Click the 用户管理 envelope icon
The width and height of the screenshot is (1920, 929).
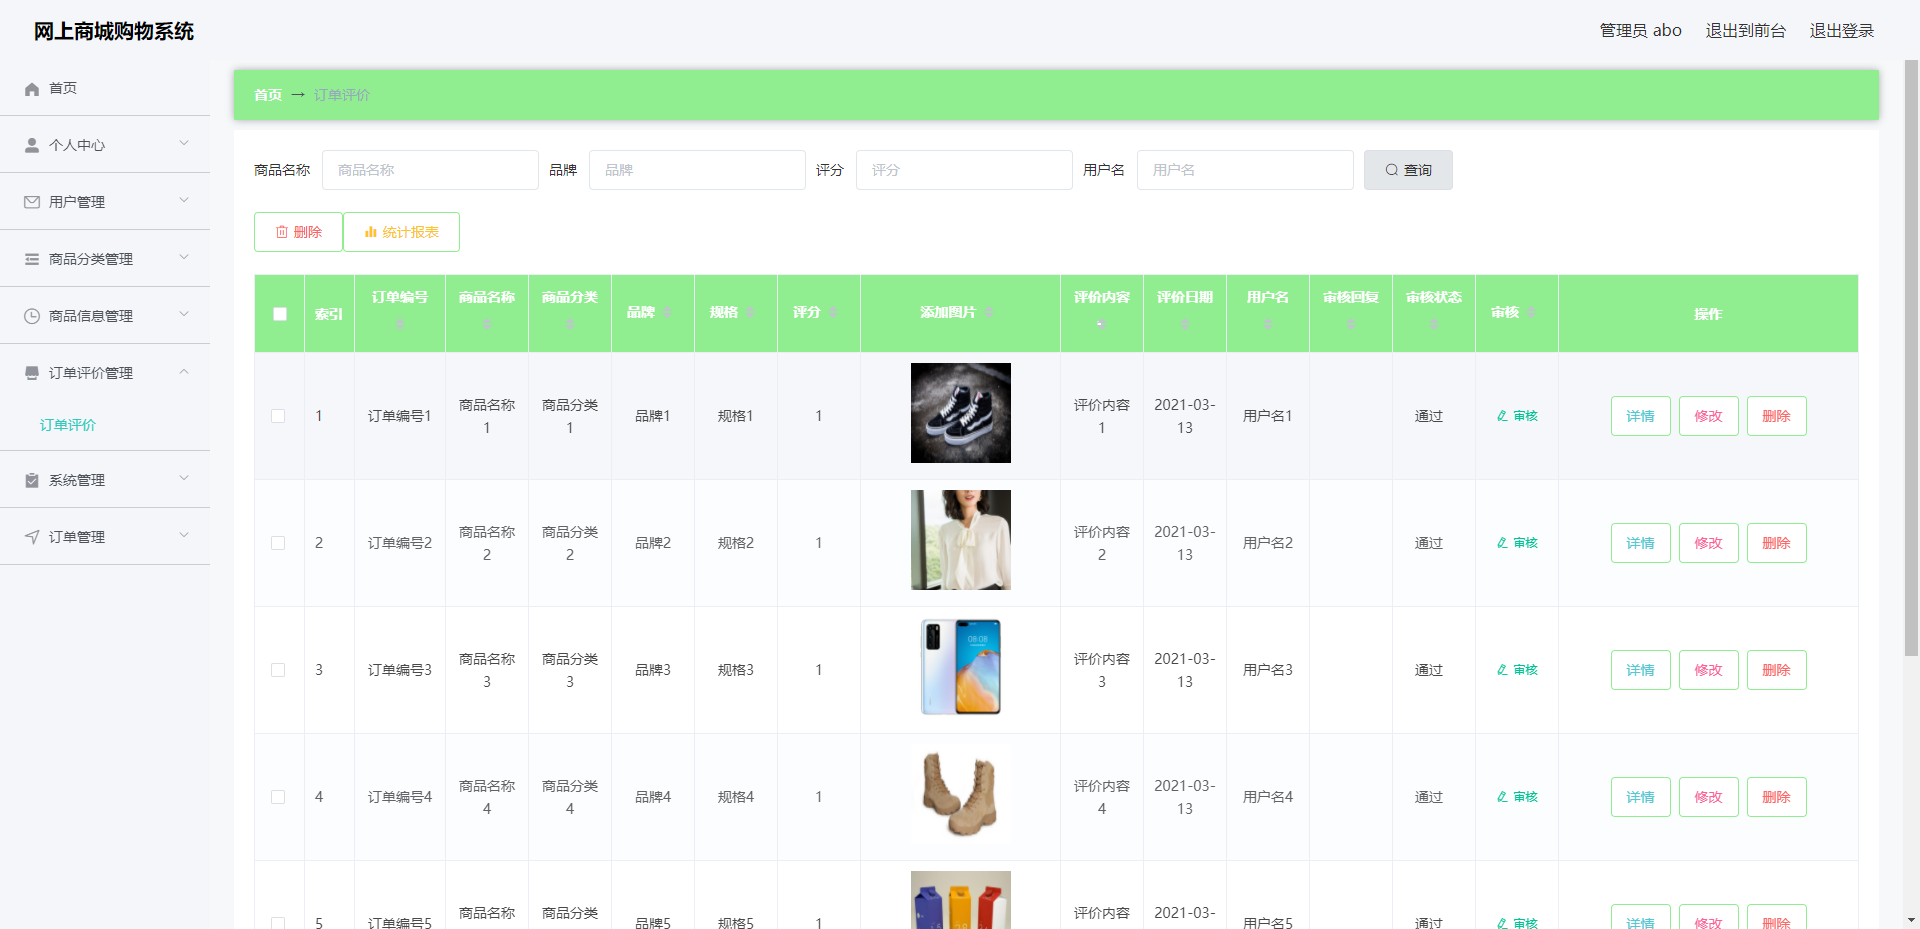[32, 202]
